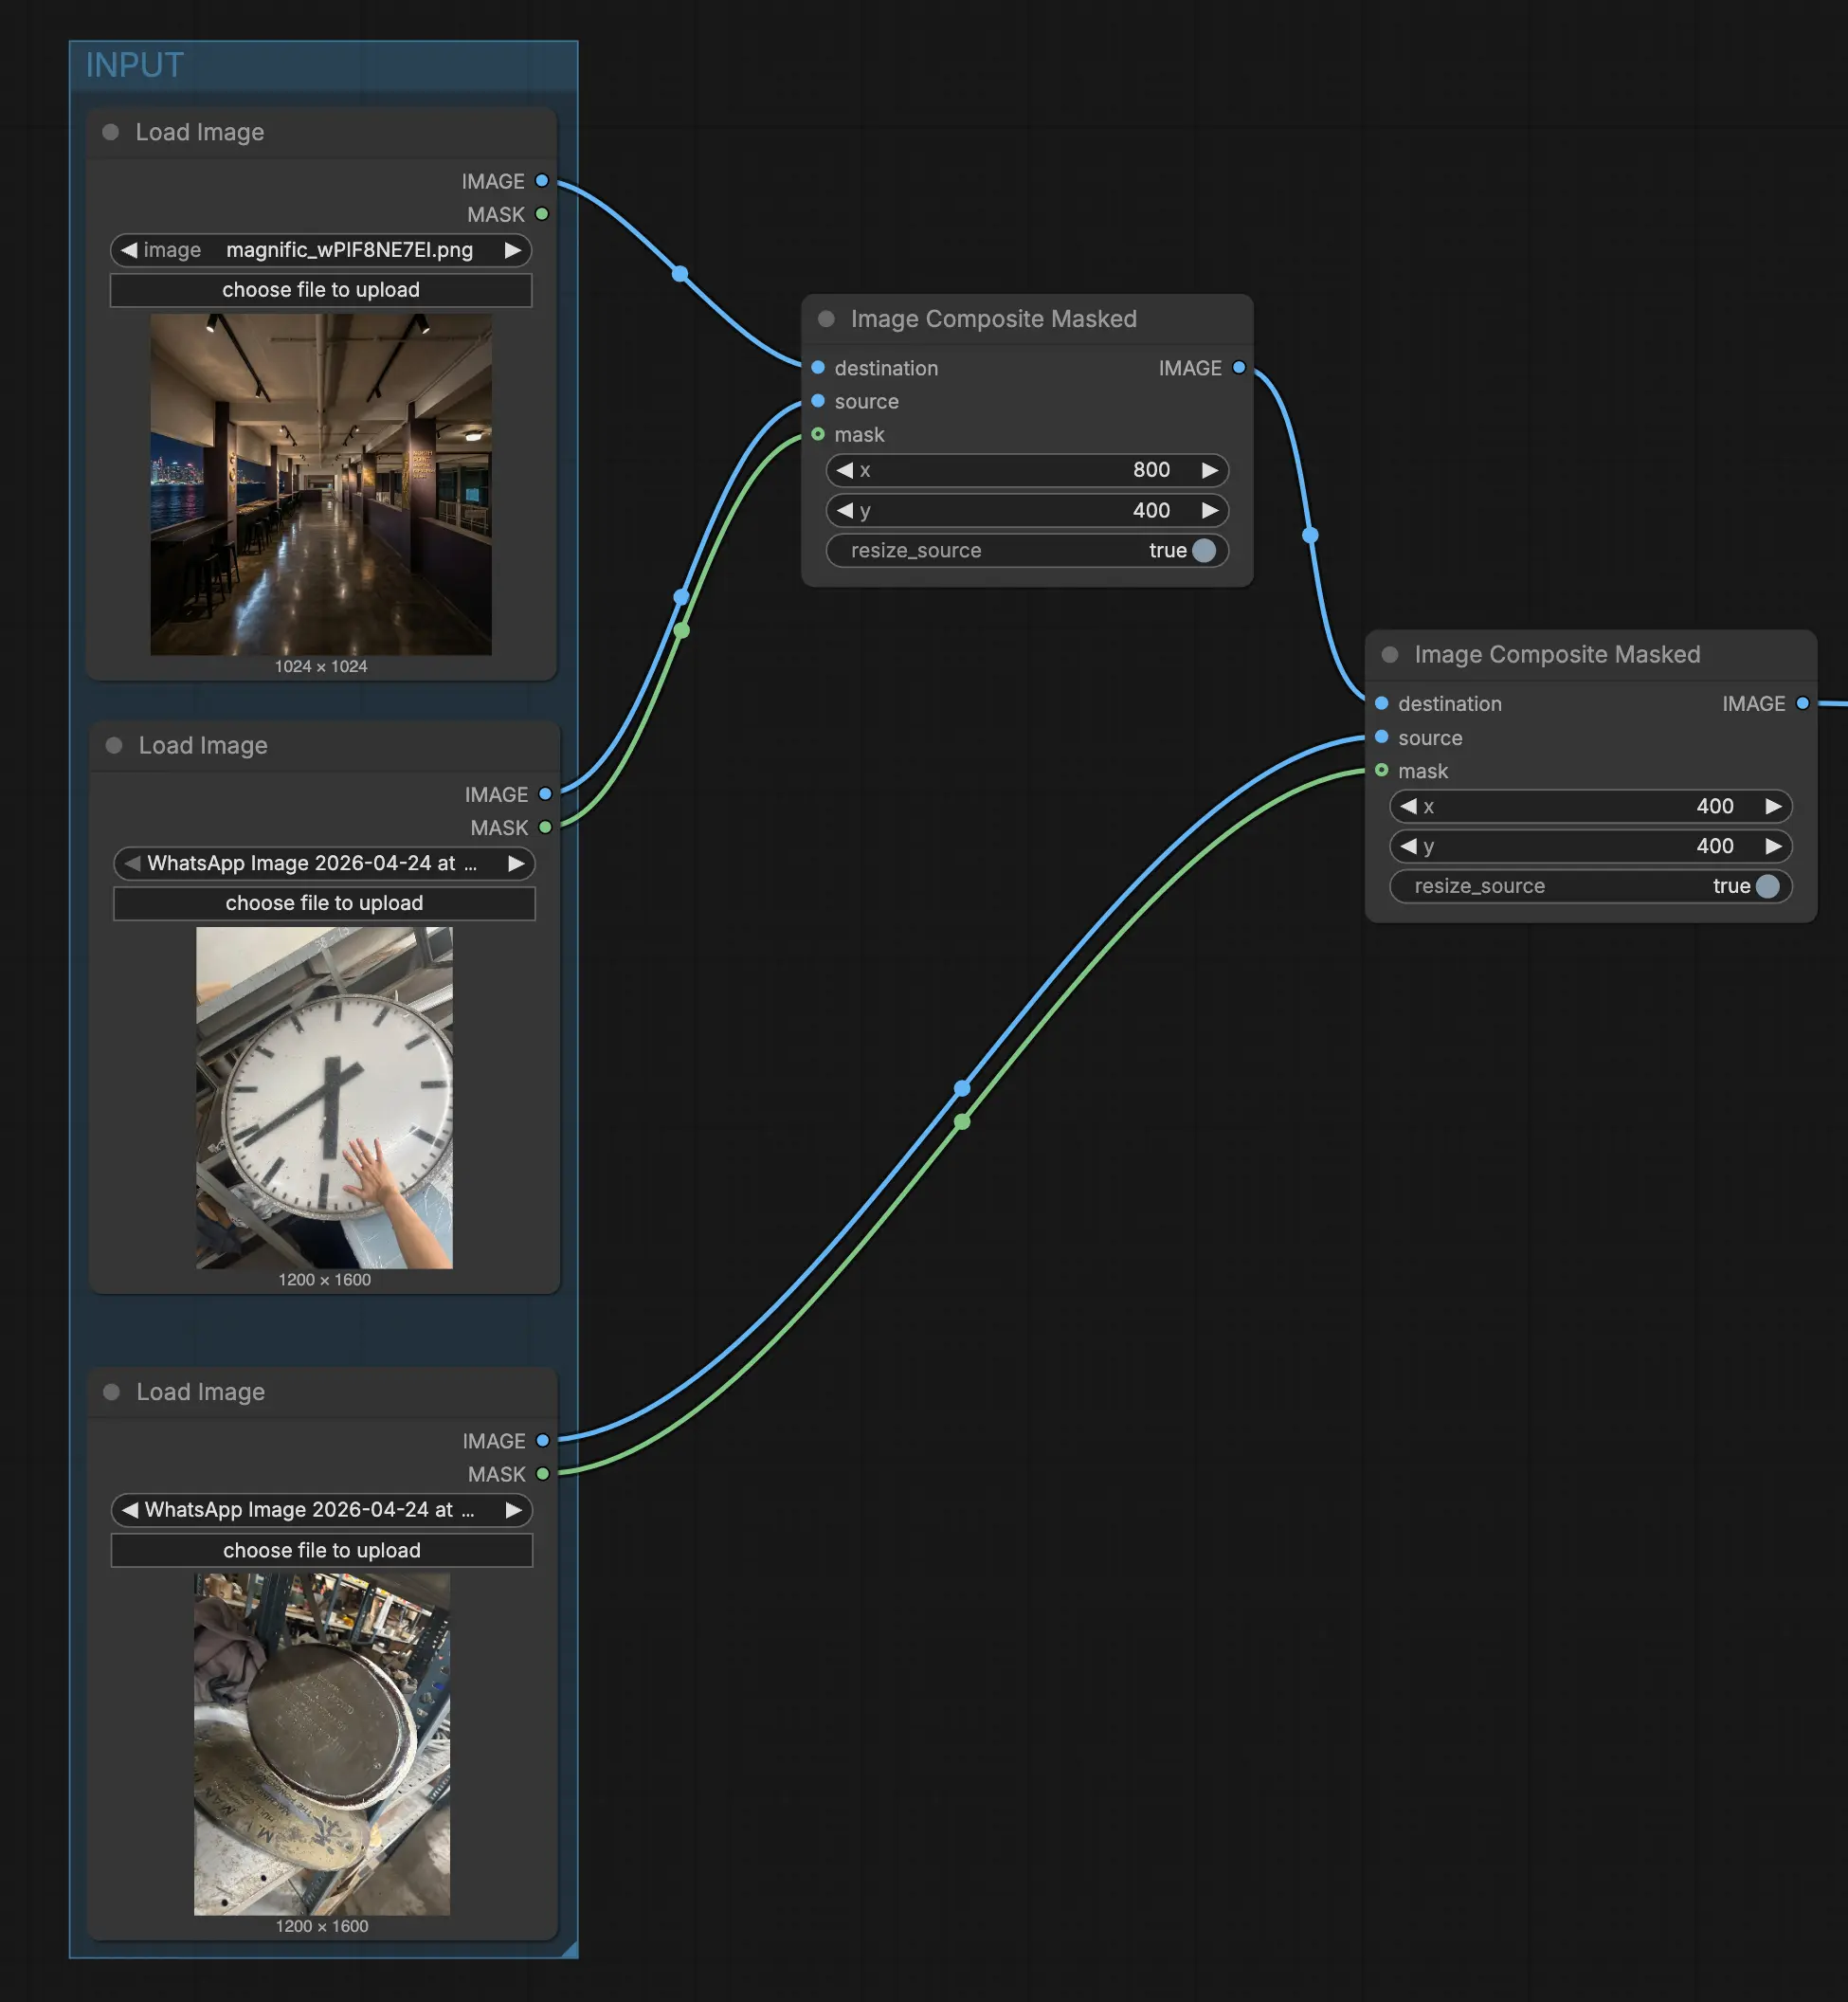Image resolution: width=1848 pixels, height=2002 pixels.
Task: Click IMAGE output port of clock Load Image
Action: pos(545,794)
